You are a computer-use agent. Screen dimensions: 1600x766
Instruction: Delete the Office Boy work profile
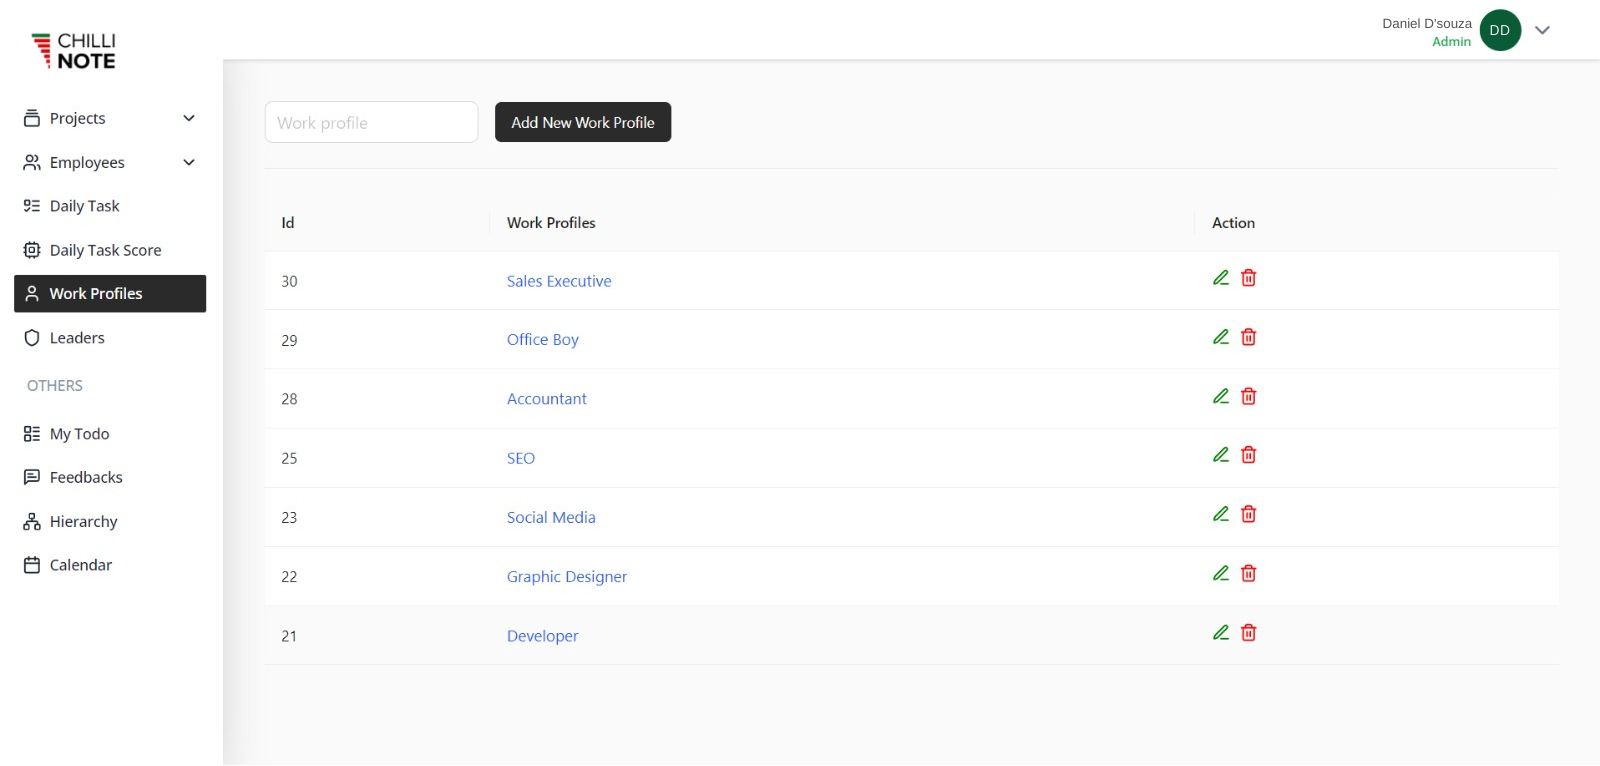pyautogui.click(x=1248, y=337)
